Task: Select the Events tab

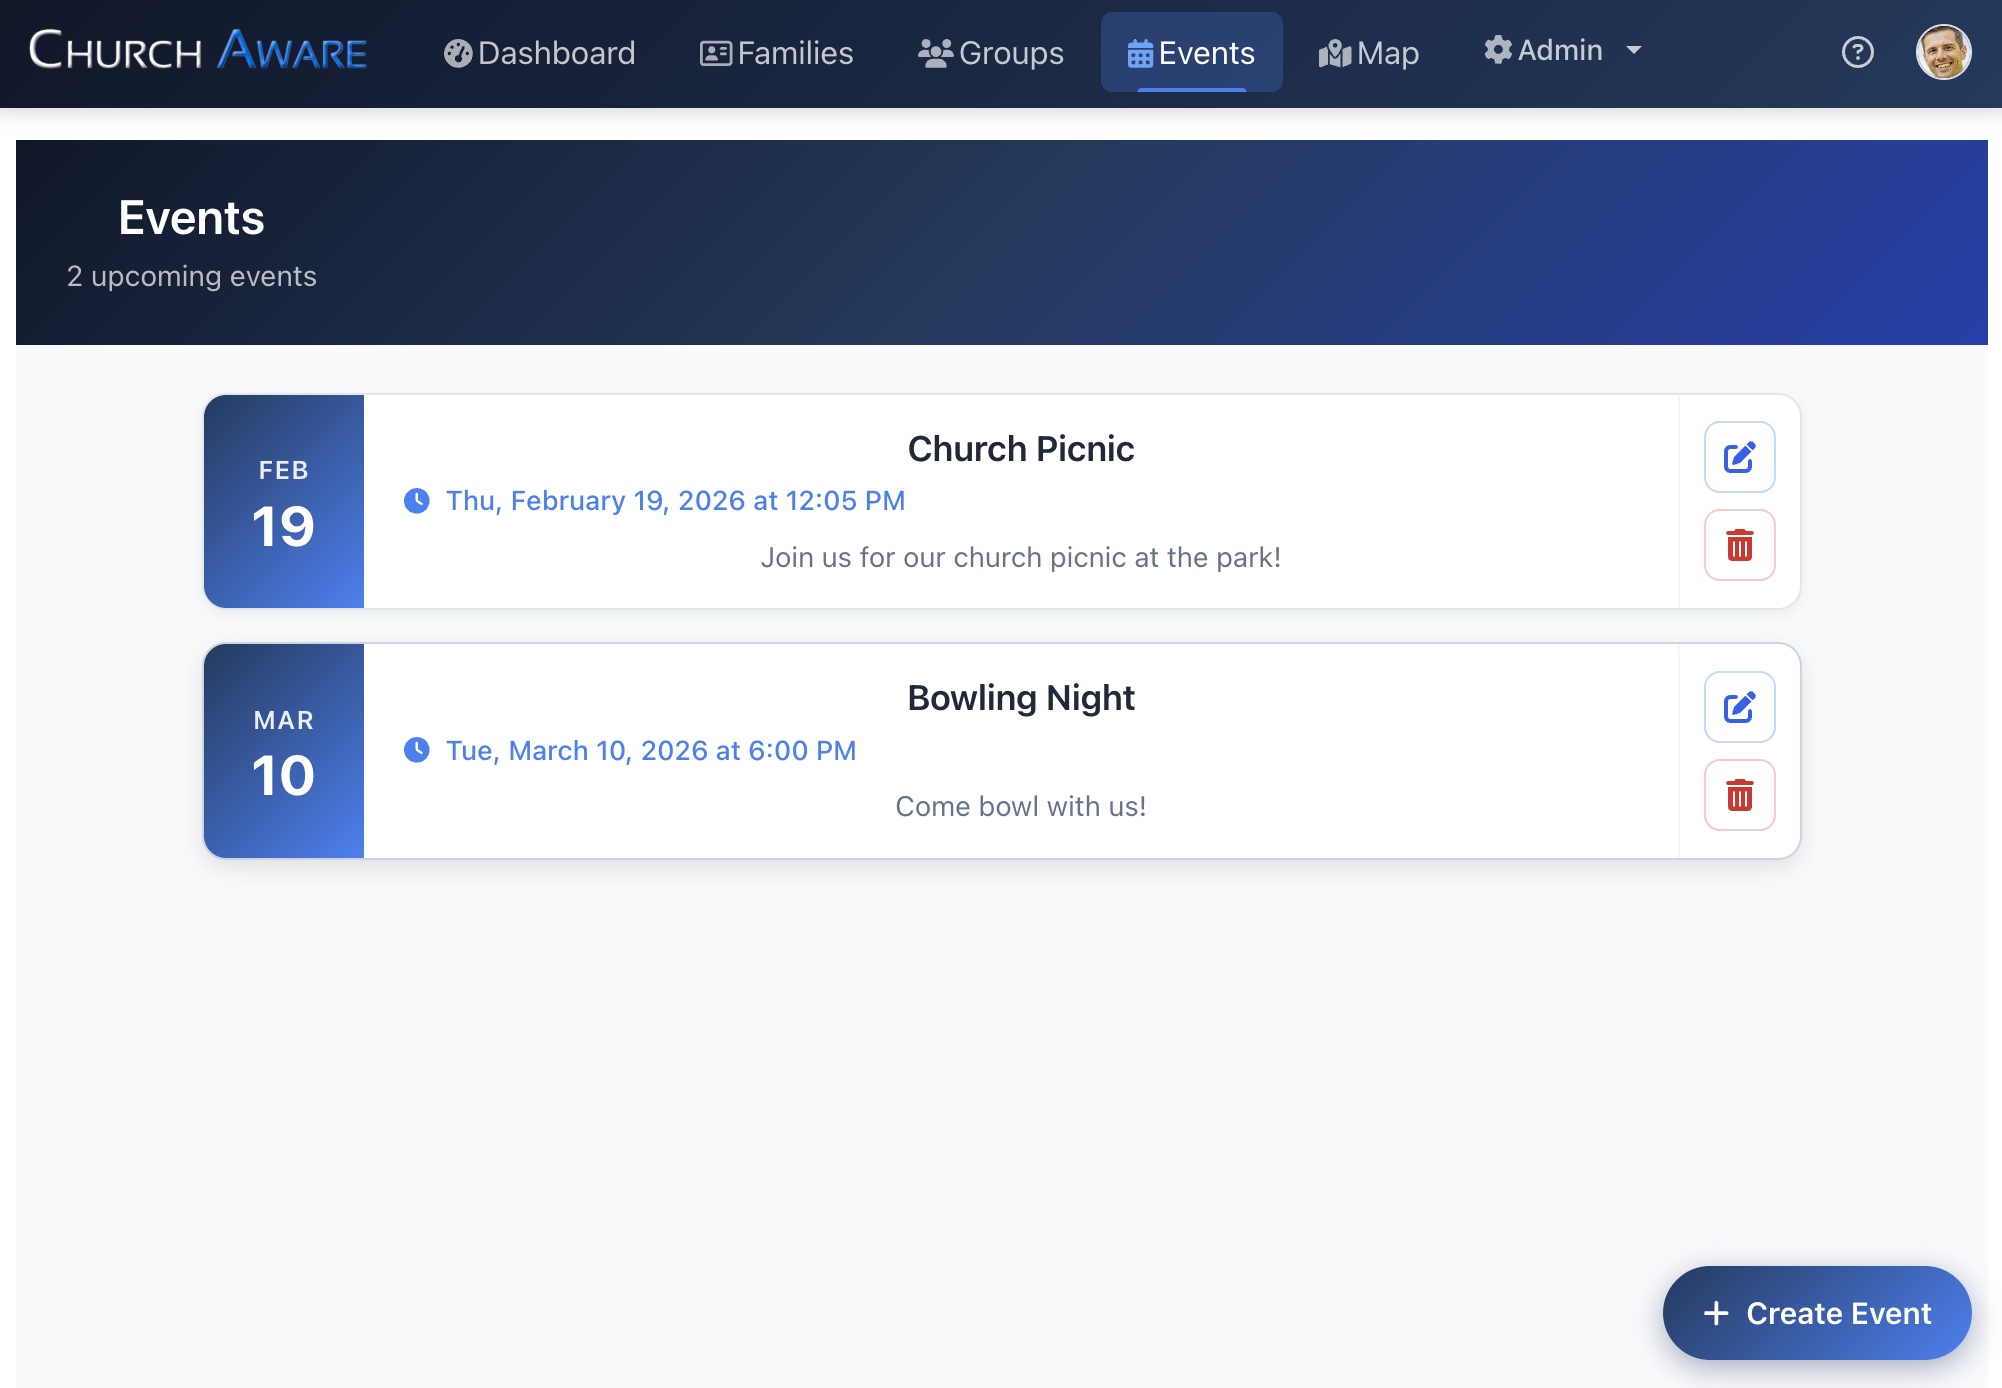Action: click(x=1191, y=53)
